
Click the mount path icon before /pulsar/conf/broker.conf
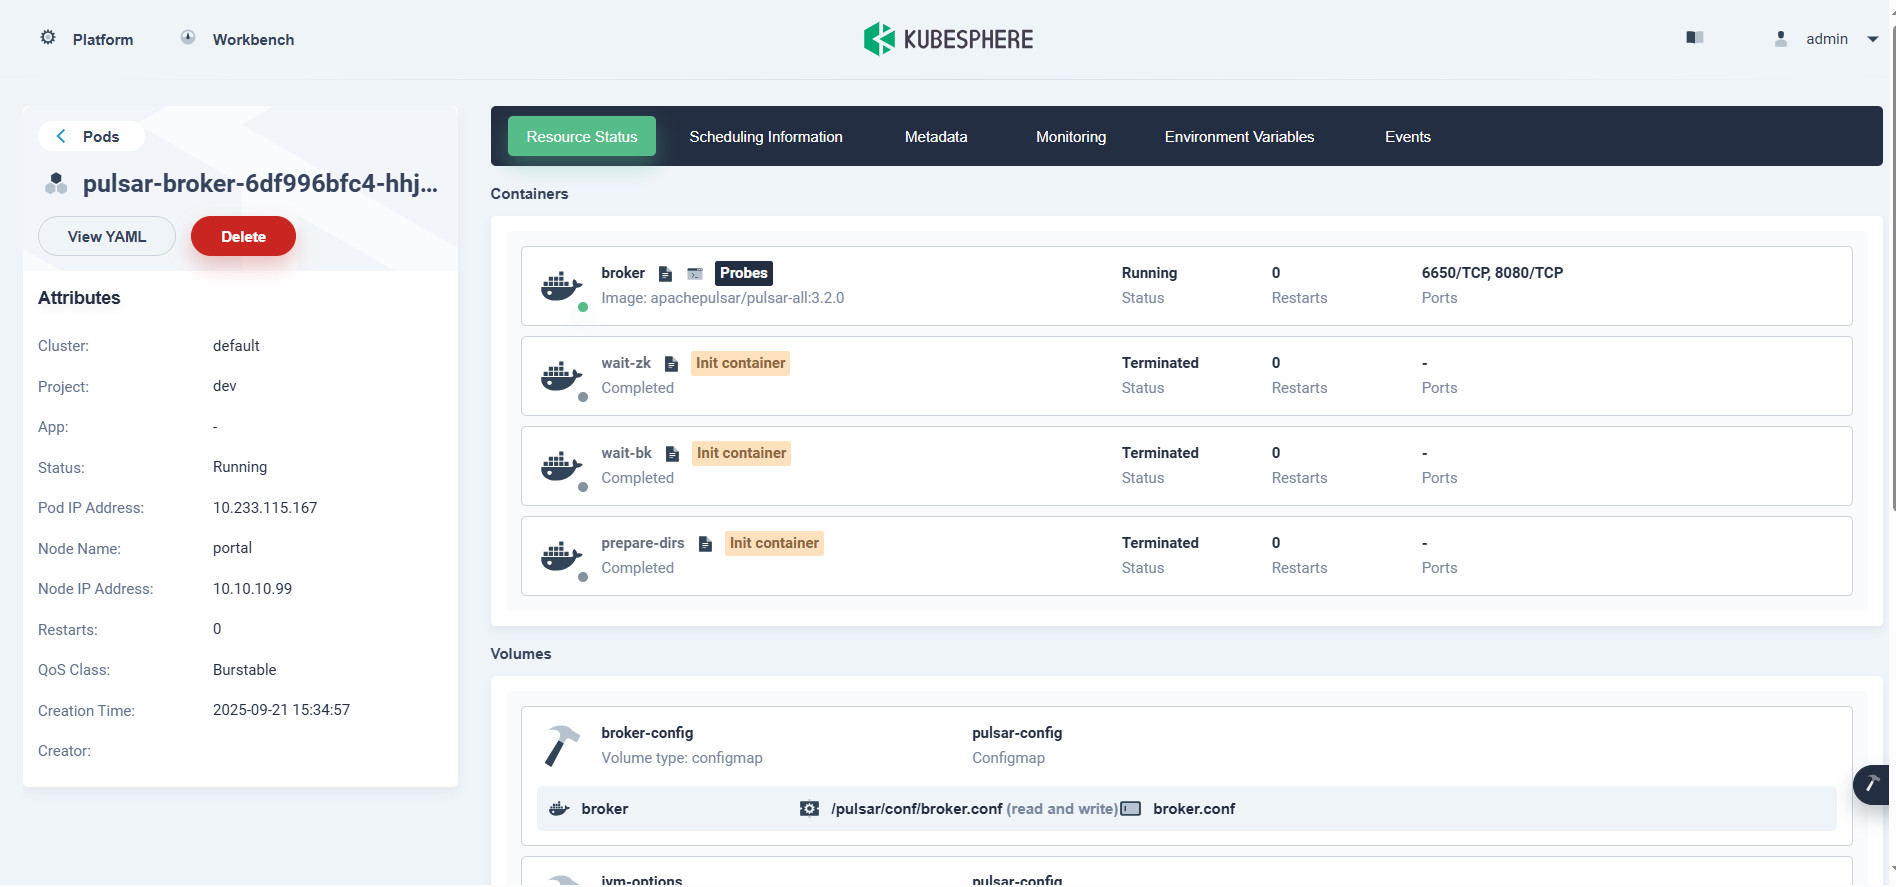click(x=809, y=809)
